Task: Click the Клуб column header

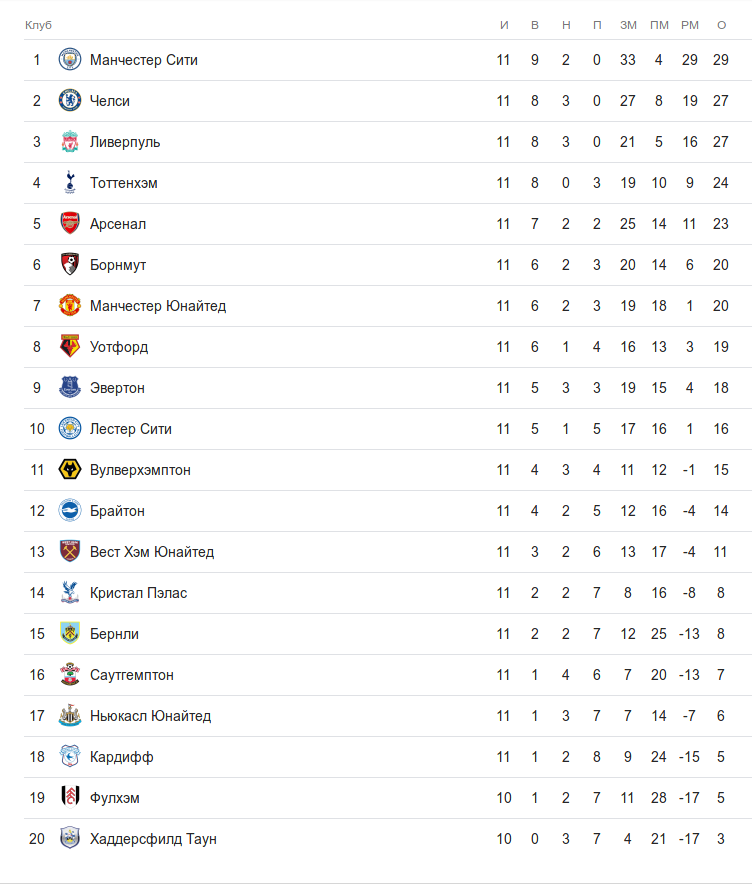Action: pyautogui.click(x=38, y=24)
